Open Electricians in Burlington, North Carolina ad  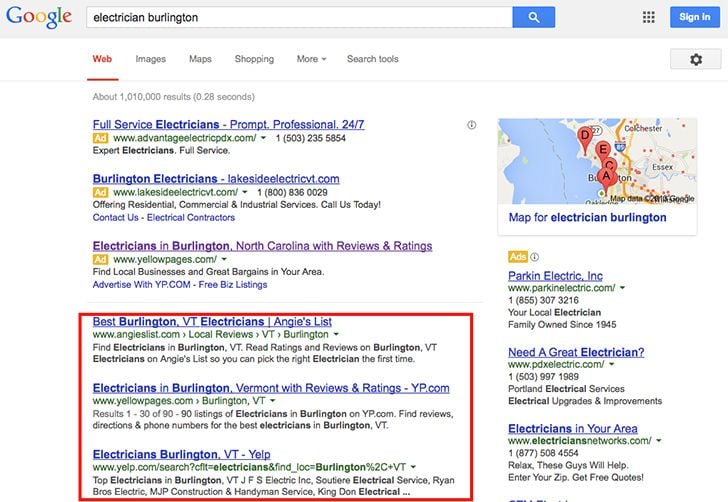pyautogui.click(x=262, y=246)
